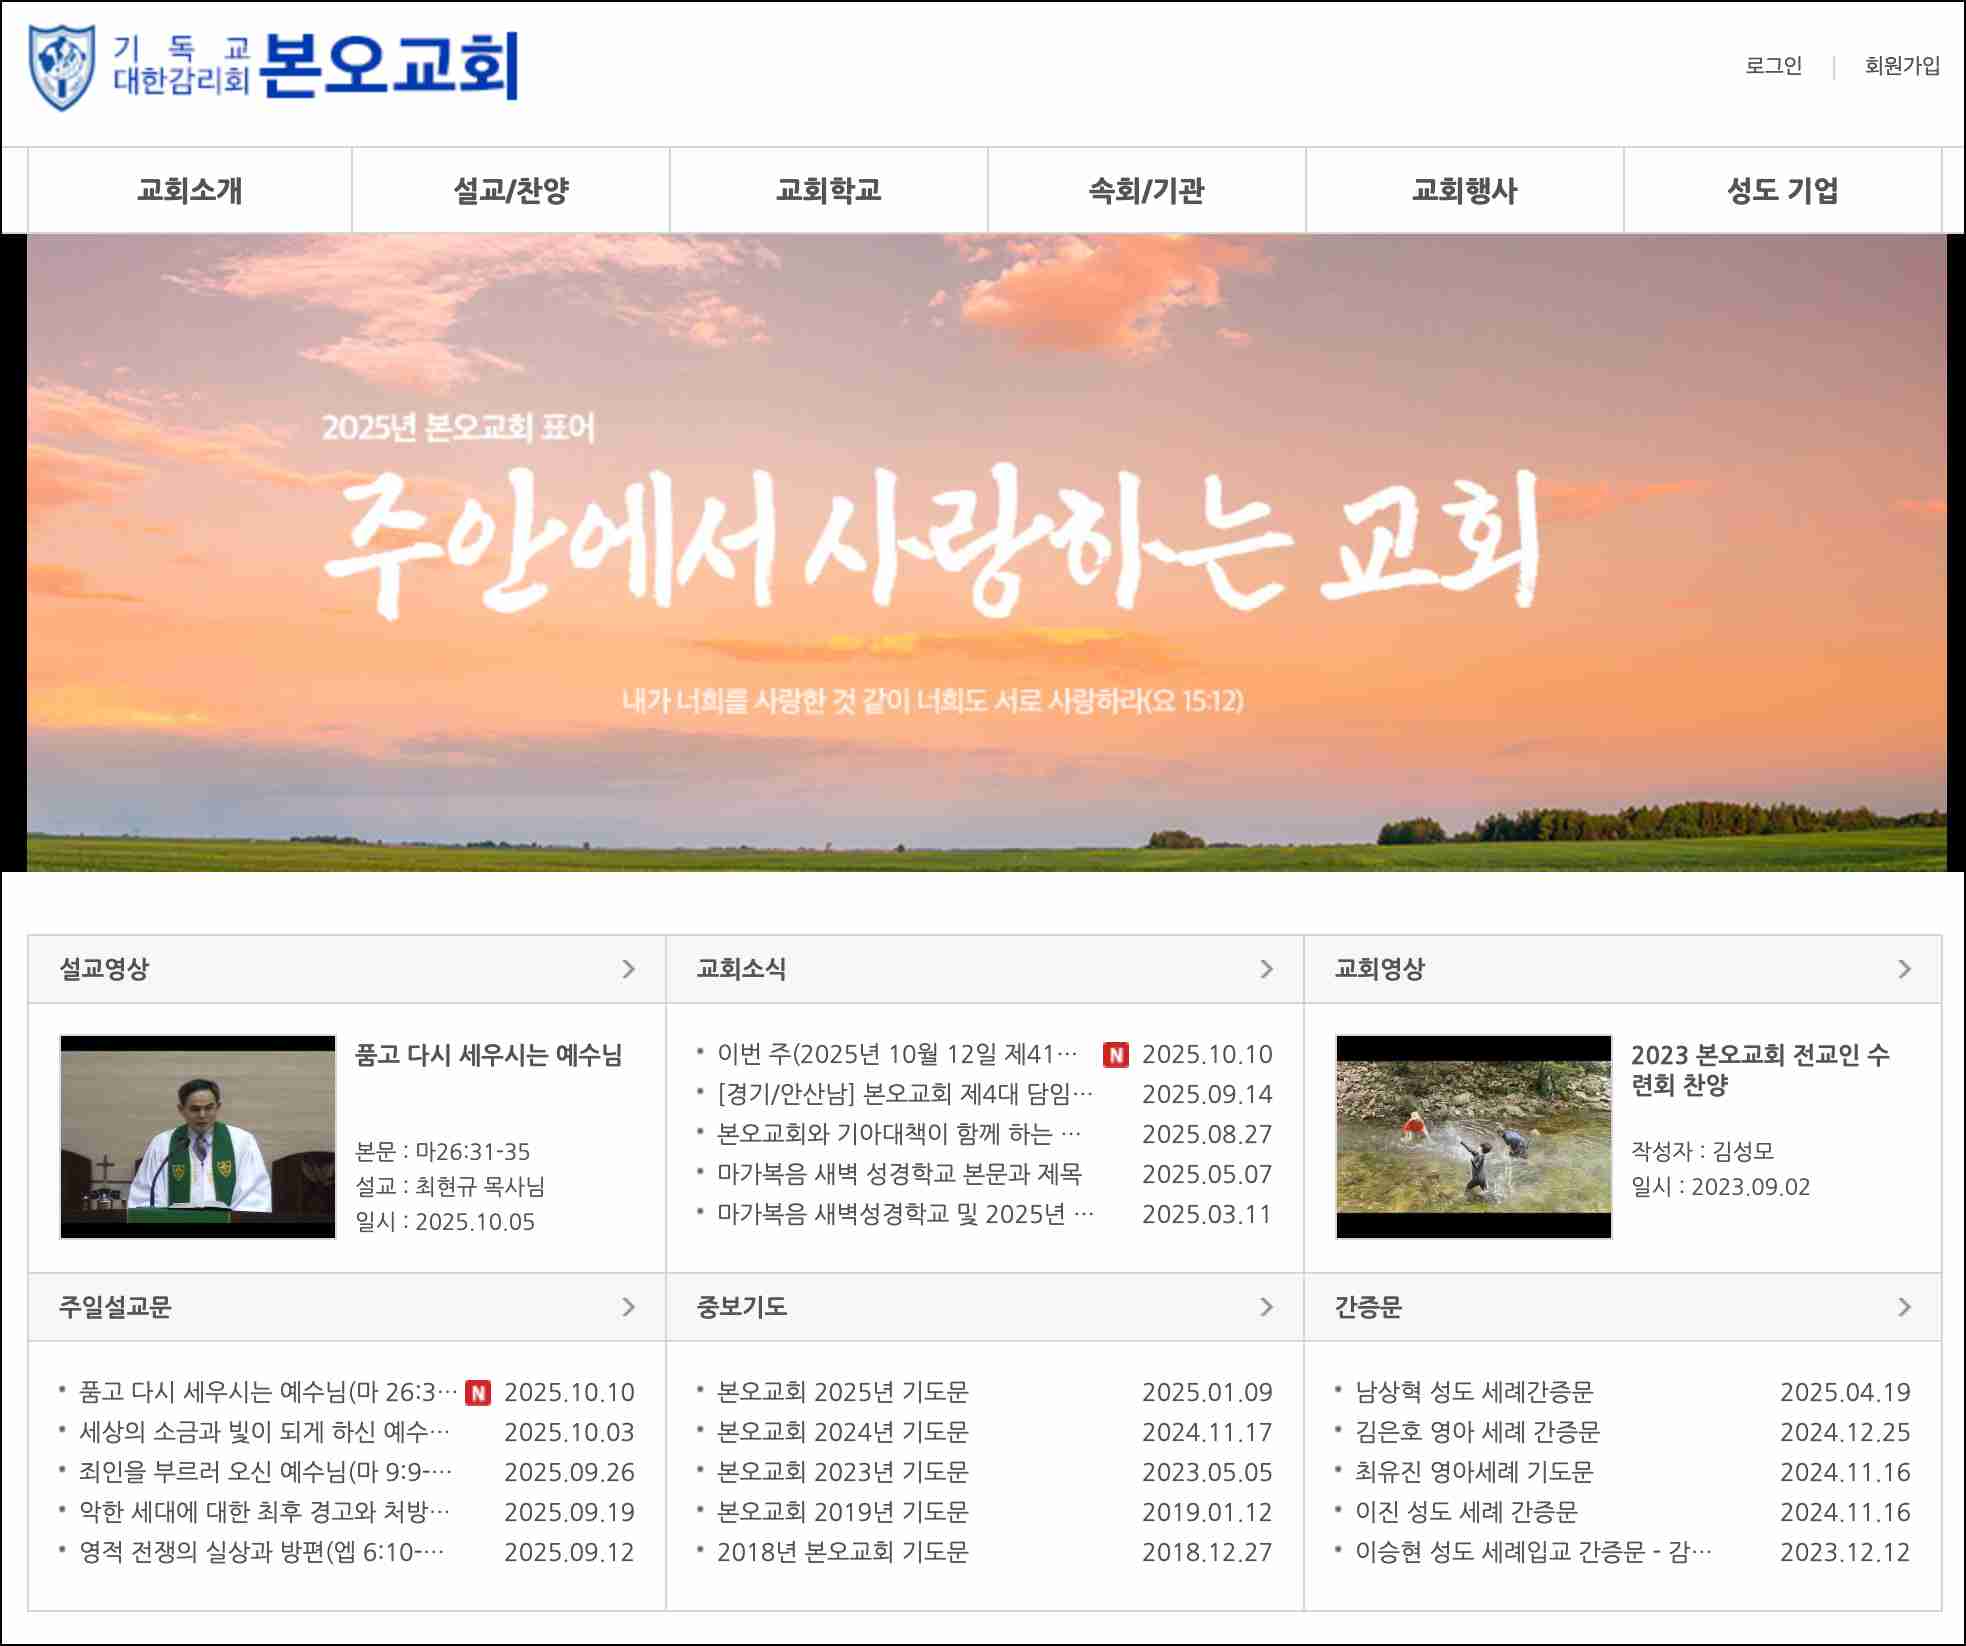Viewport: 1966px width, 1646px height.
Task: Click the red N badge in 주일설교문
Action: (x=478, y=1393)
